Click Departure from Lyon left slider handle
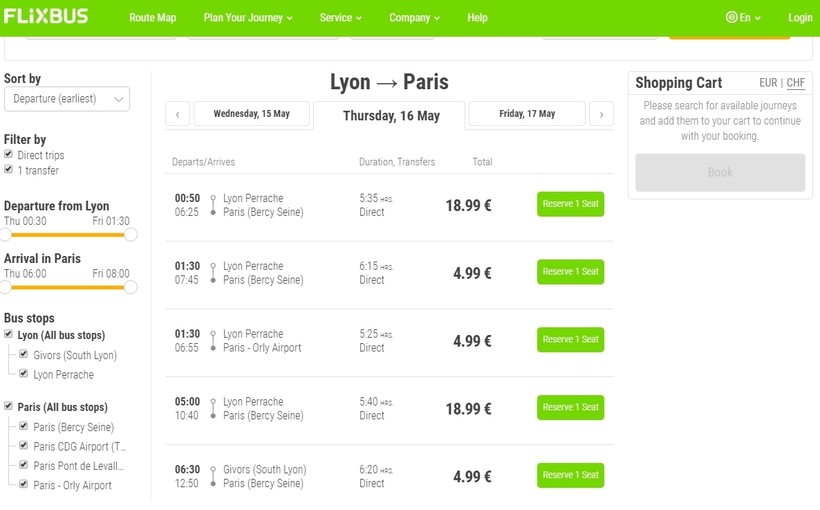The height and width of the screenshot is (510, 820). pyautogui.click(x=6, y=235)
